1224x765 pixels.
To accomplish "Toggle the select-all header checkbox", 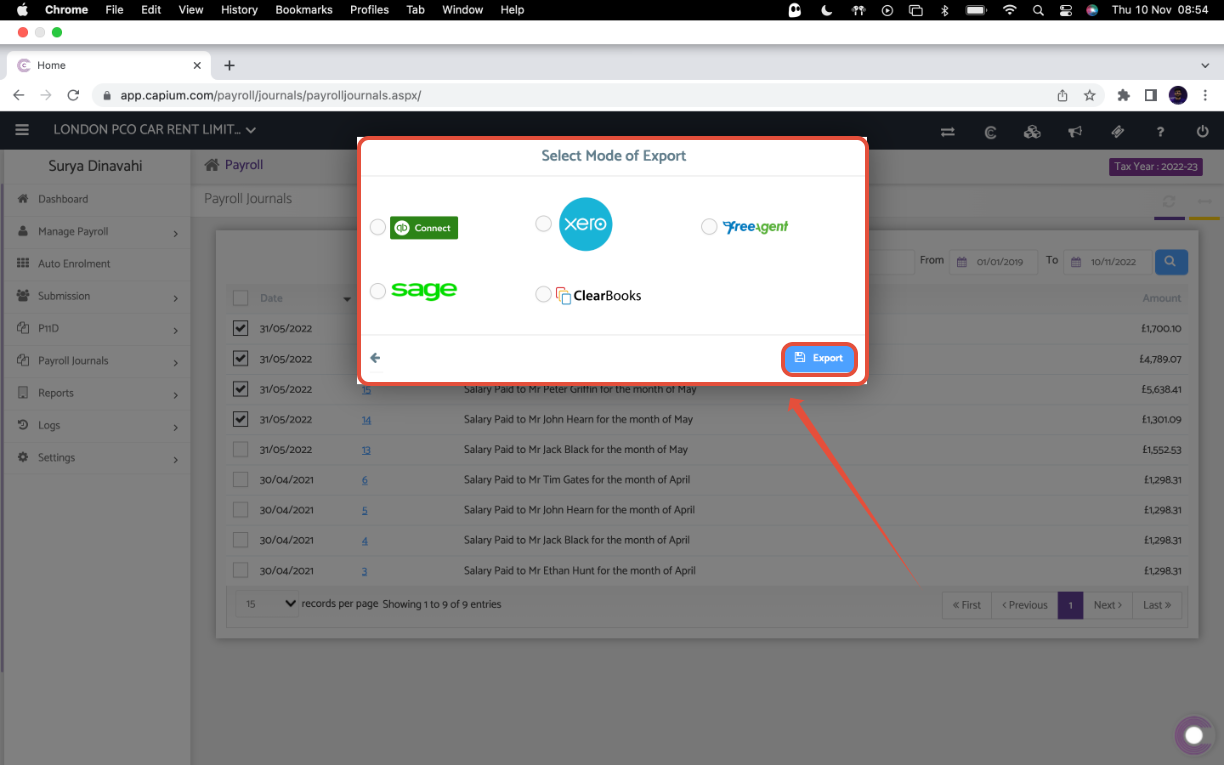I will 240,298.
